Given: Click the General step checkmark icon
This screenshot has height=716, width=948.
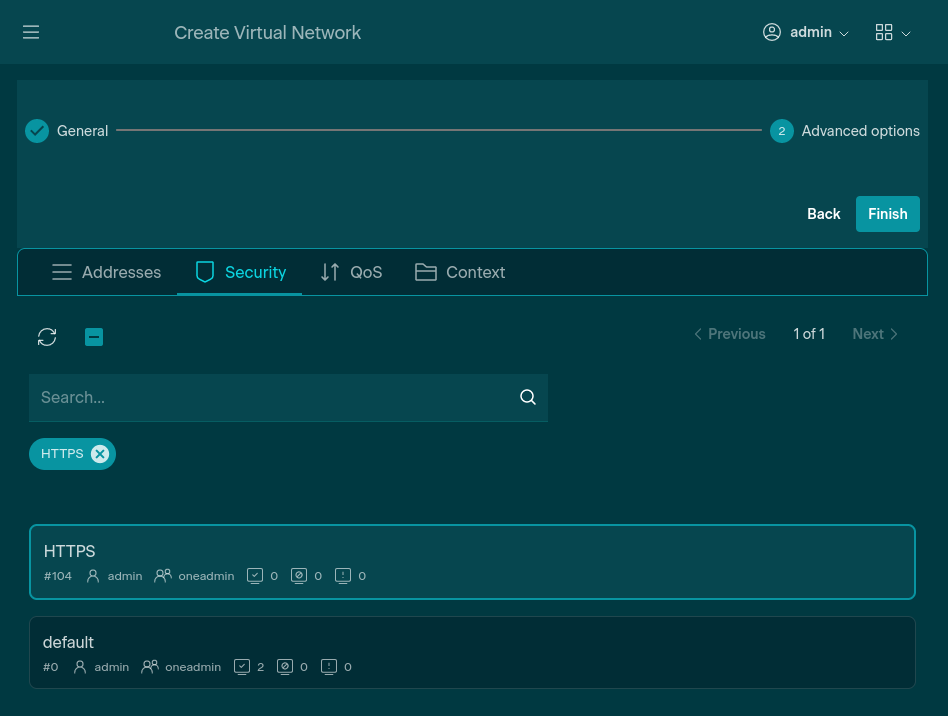Looking at the screenshot, I should point(37,131).
